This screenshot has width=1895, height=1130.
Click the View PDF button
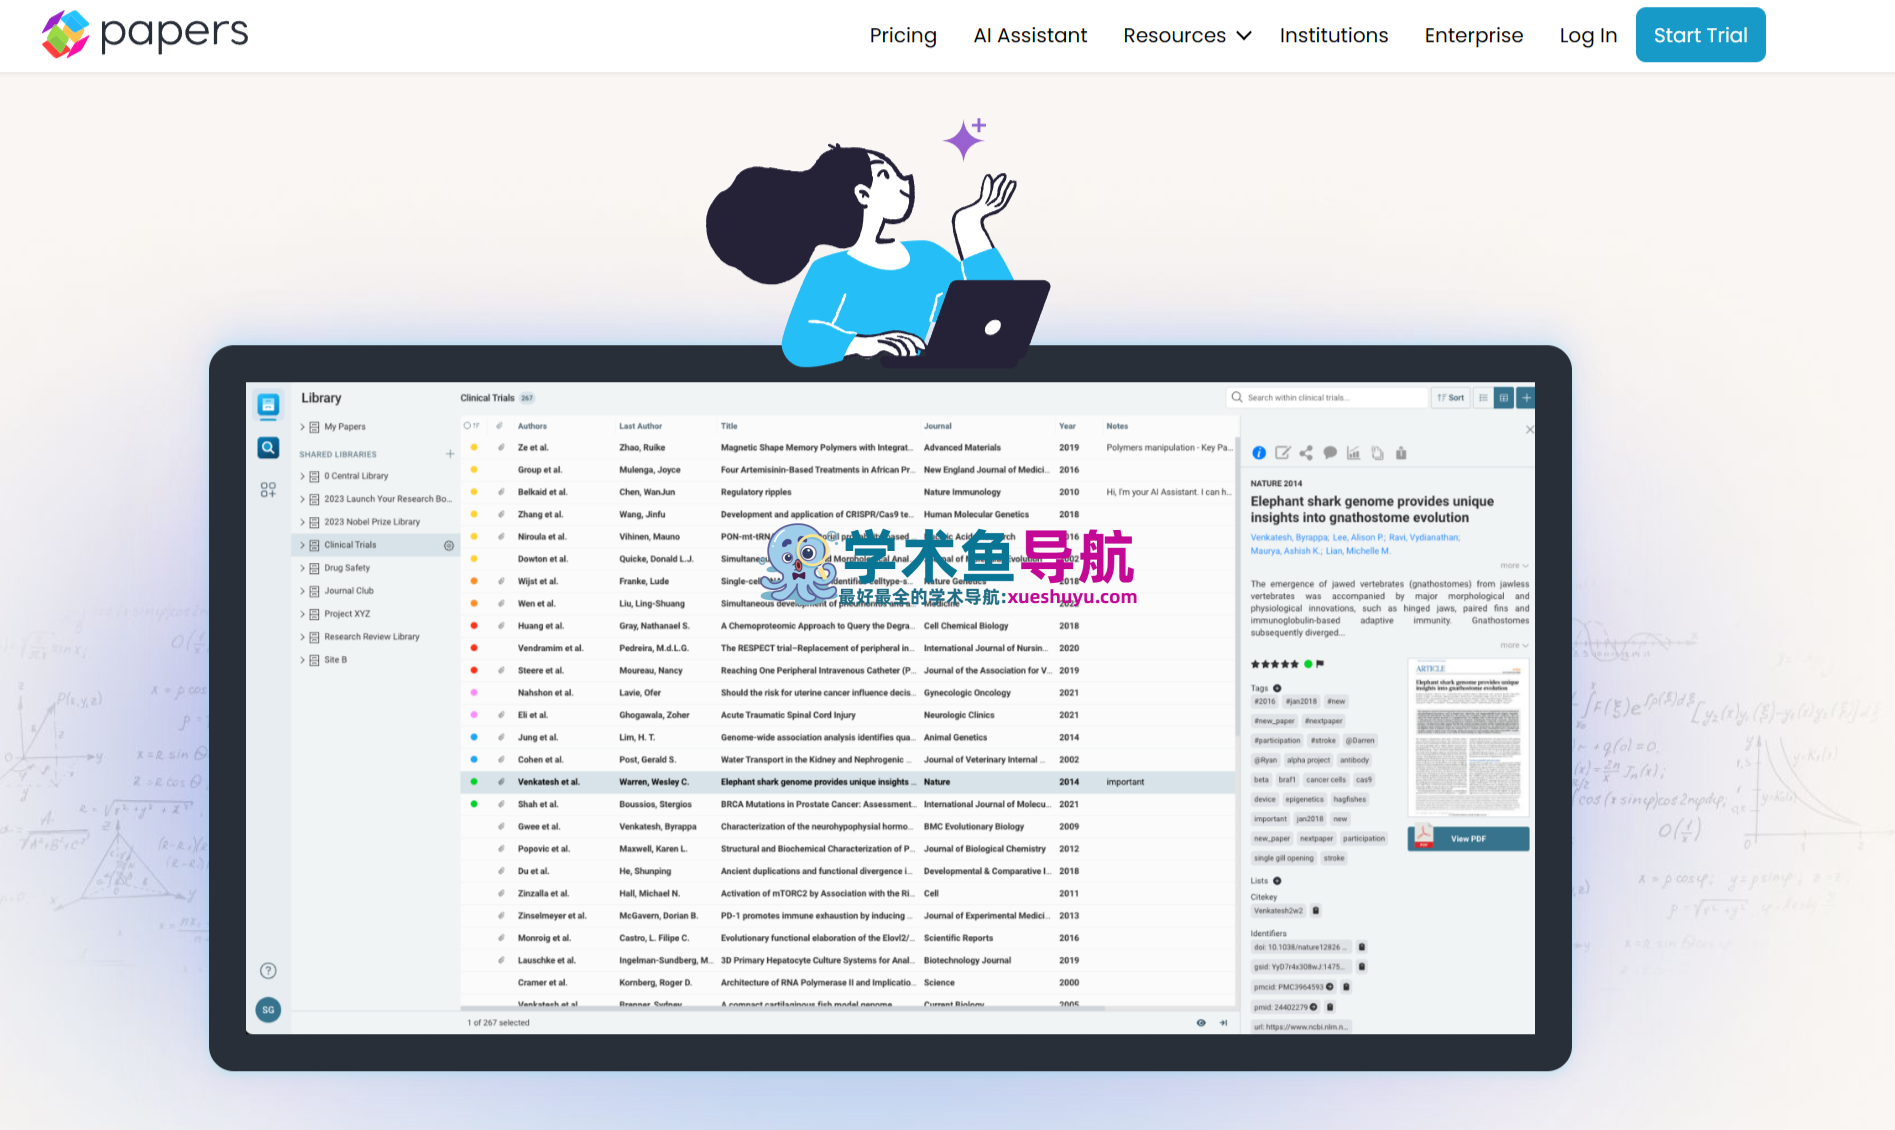click(x=1467, y=839)
